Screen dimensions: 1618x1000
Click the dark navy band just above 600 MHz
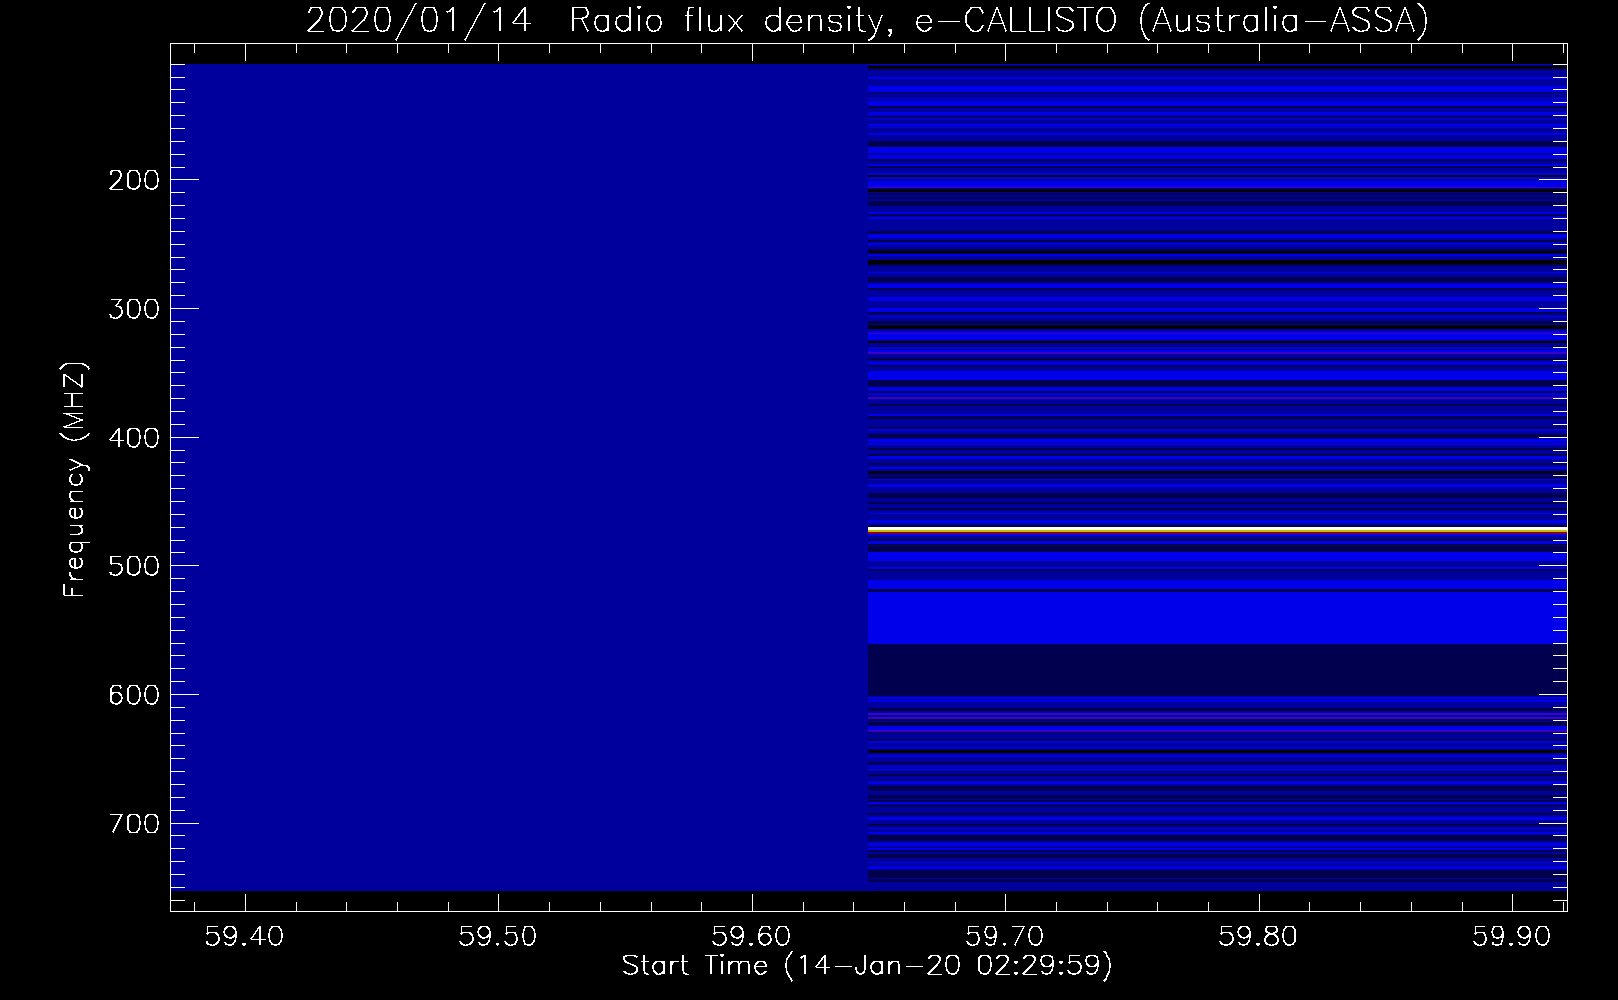(x=1217, y=670)
